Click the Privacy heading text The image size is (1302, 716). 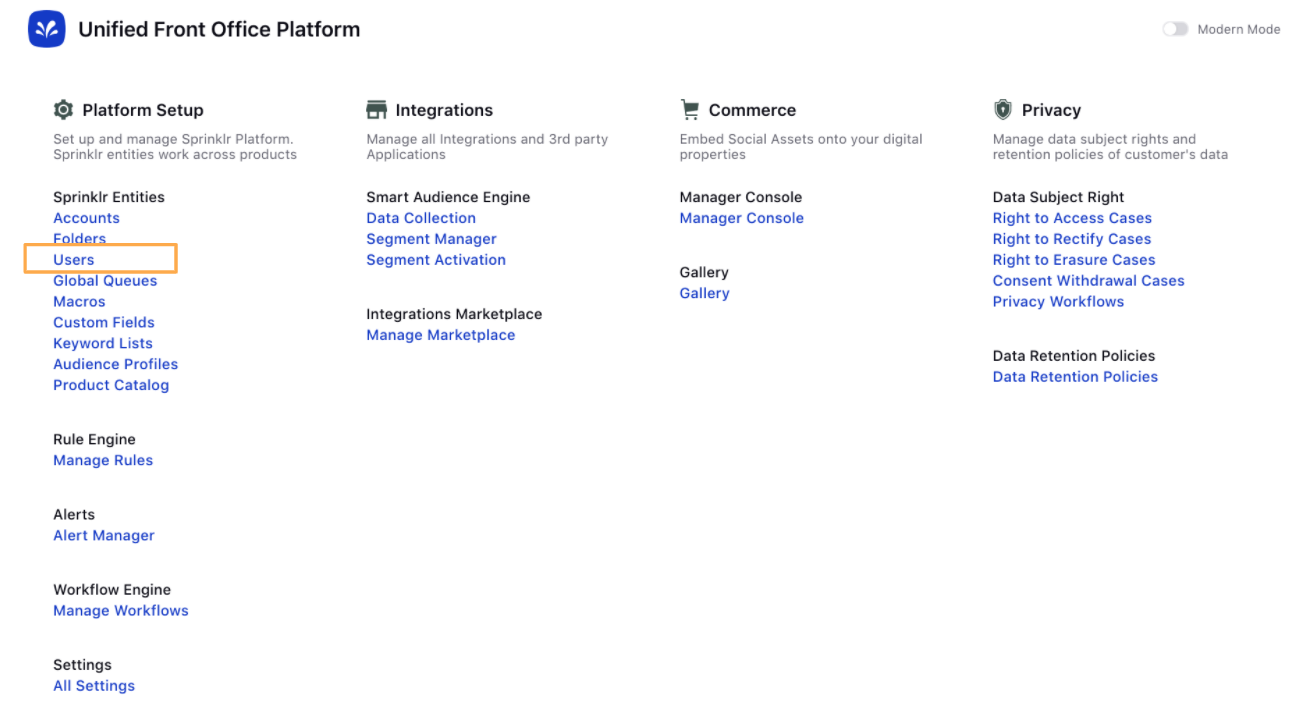[x=1051, y=110]
